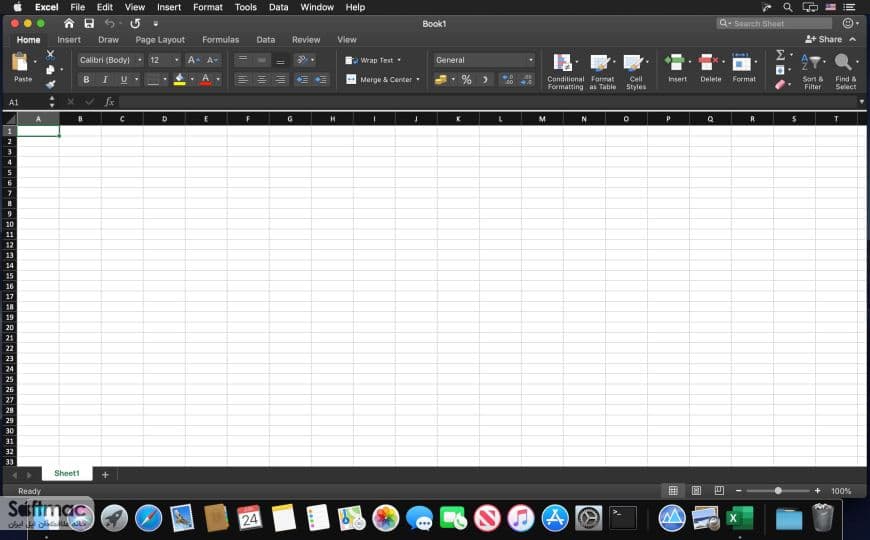870x540 pixels.
Task: Click the Select All corner triangle
Action: (10, 119)
